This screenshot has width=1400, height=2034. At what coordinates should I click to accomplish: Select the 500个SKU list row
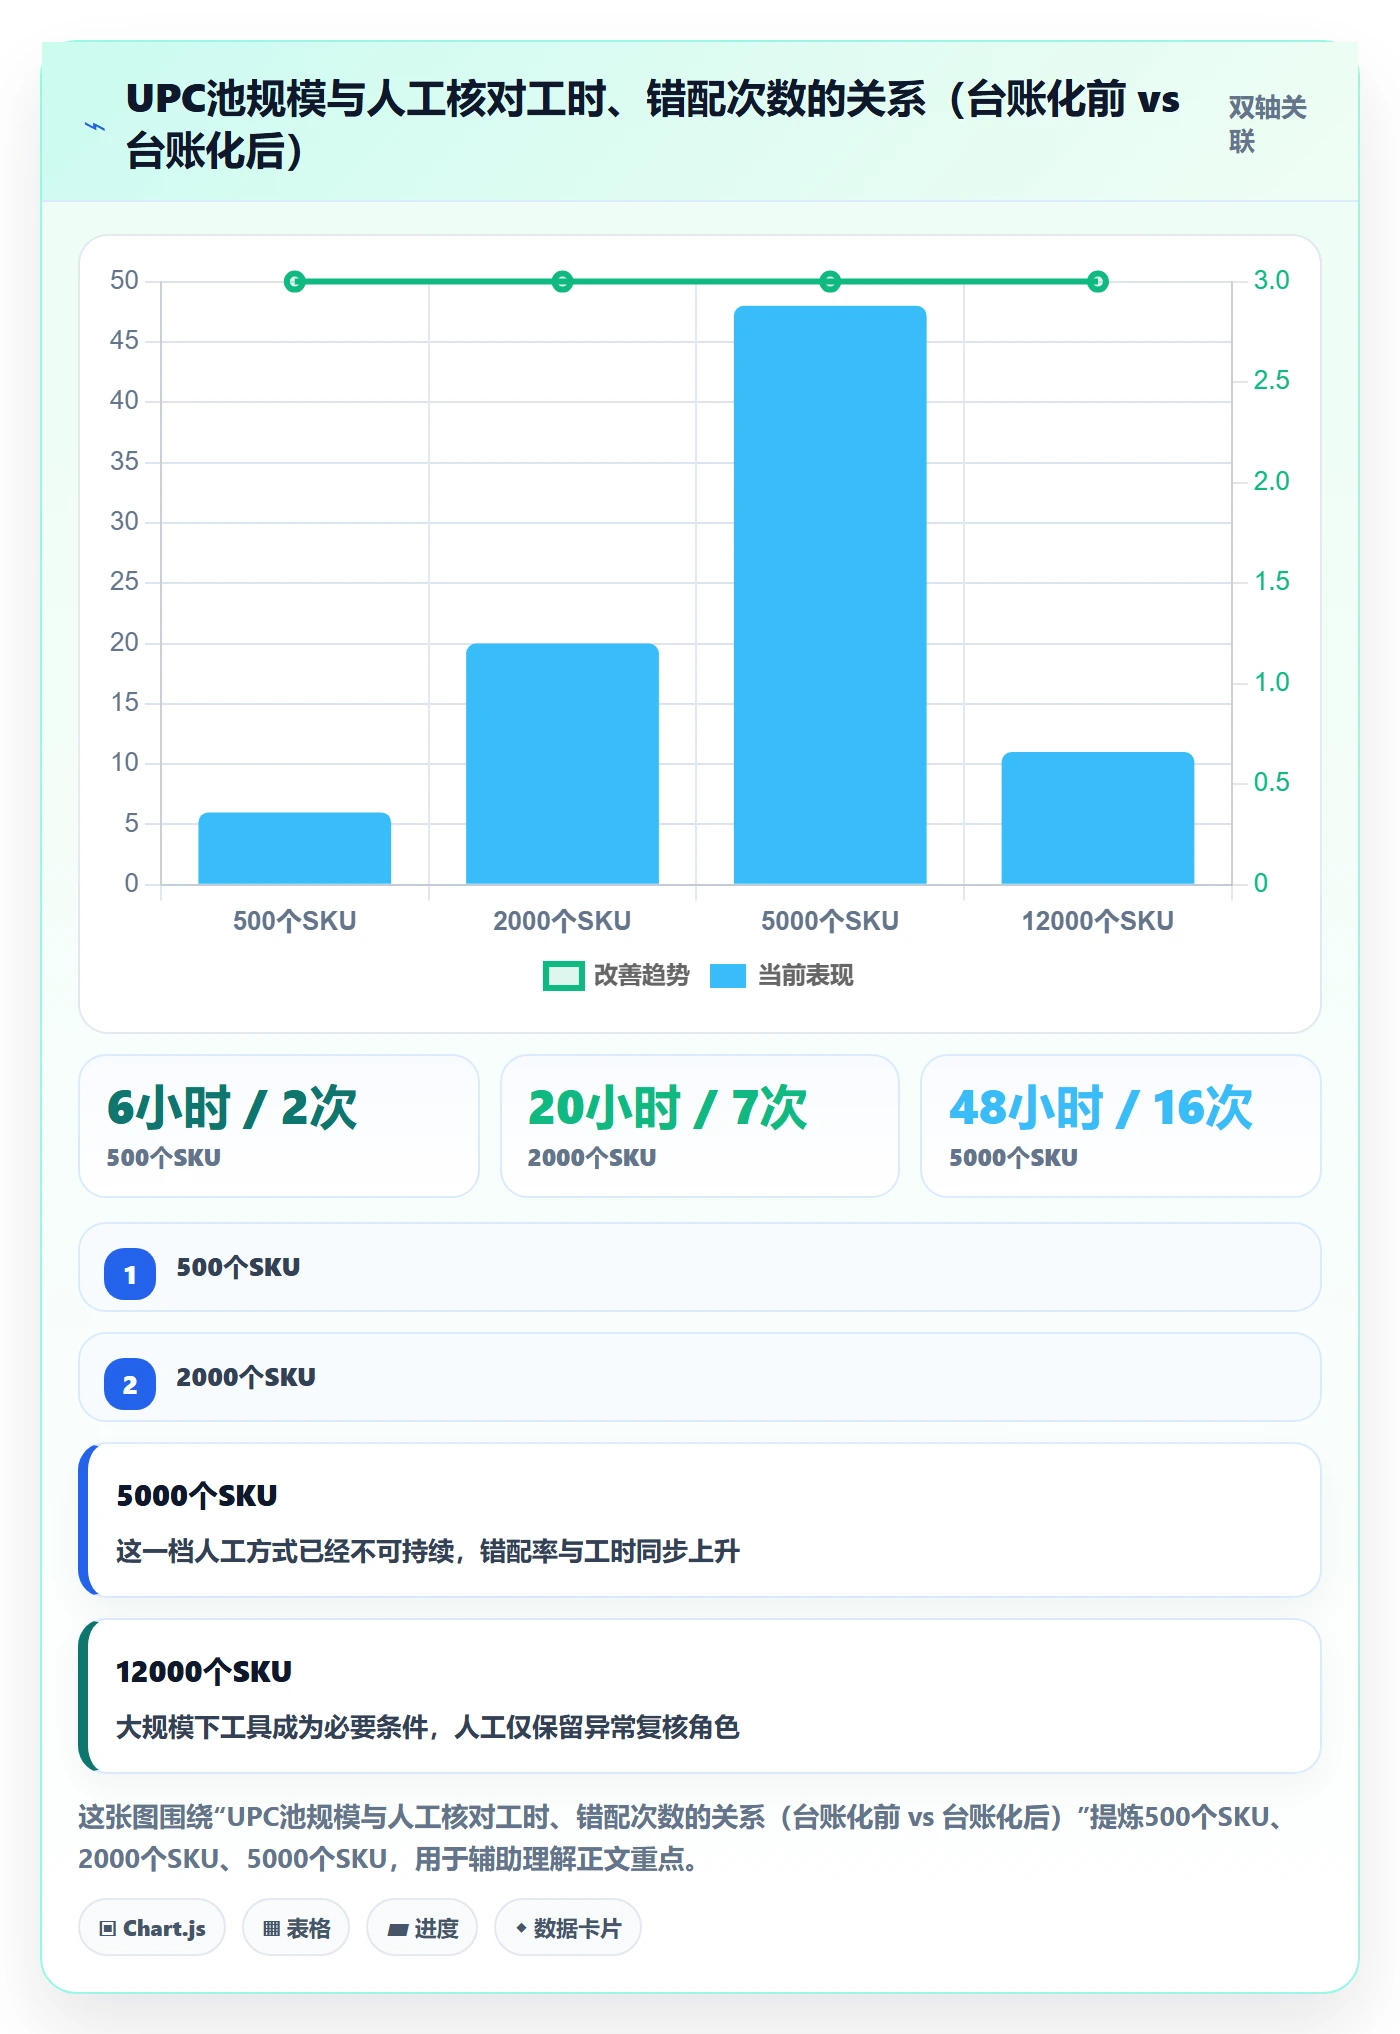click(x=700, y=1267)
